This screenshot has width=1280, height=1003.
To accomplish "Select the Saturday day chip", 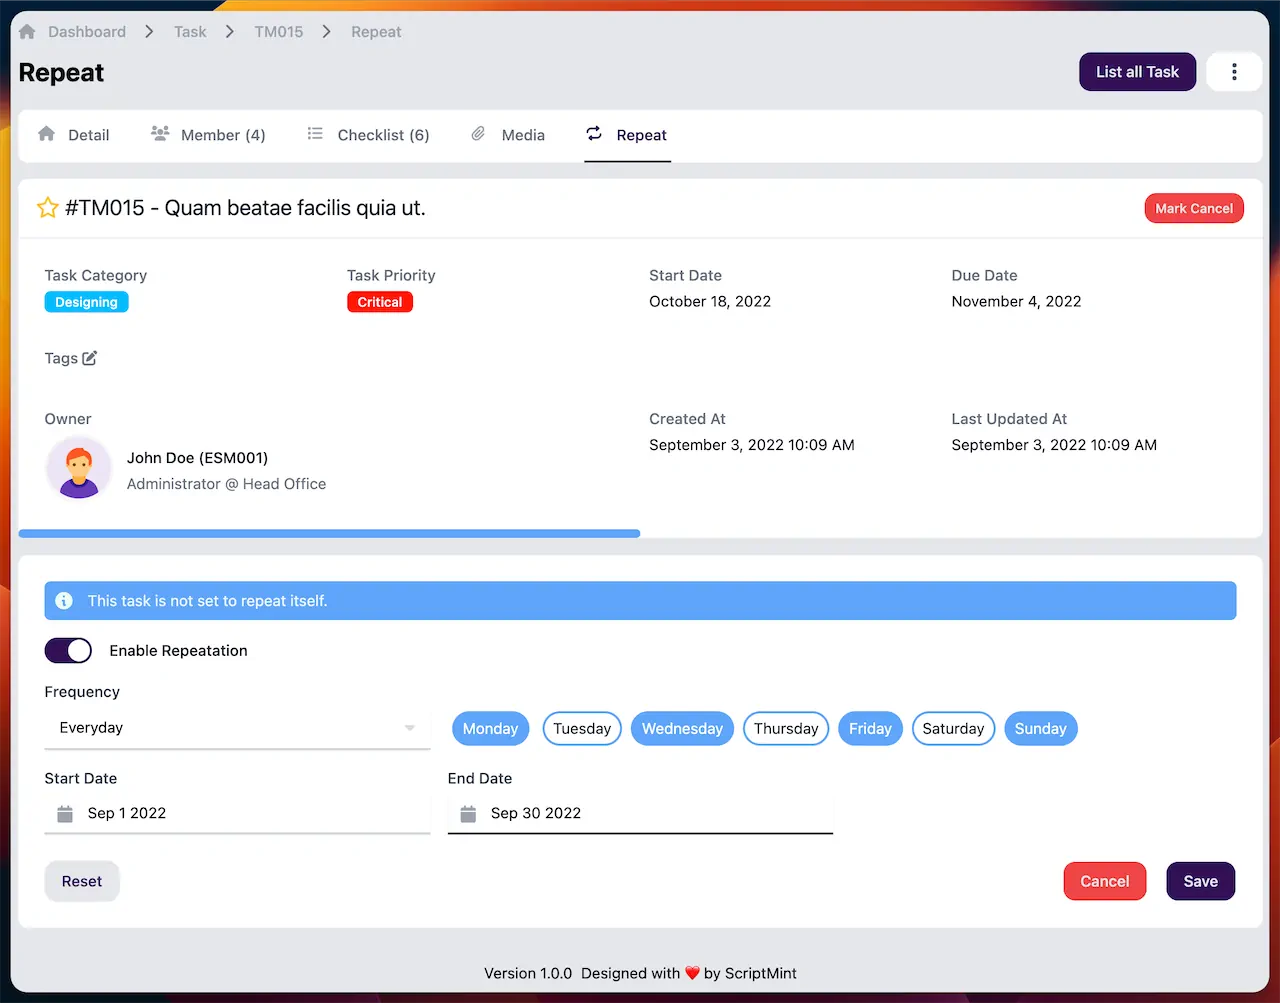I will point(953,729).
